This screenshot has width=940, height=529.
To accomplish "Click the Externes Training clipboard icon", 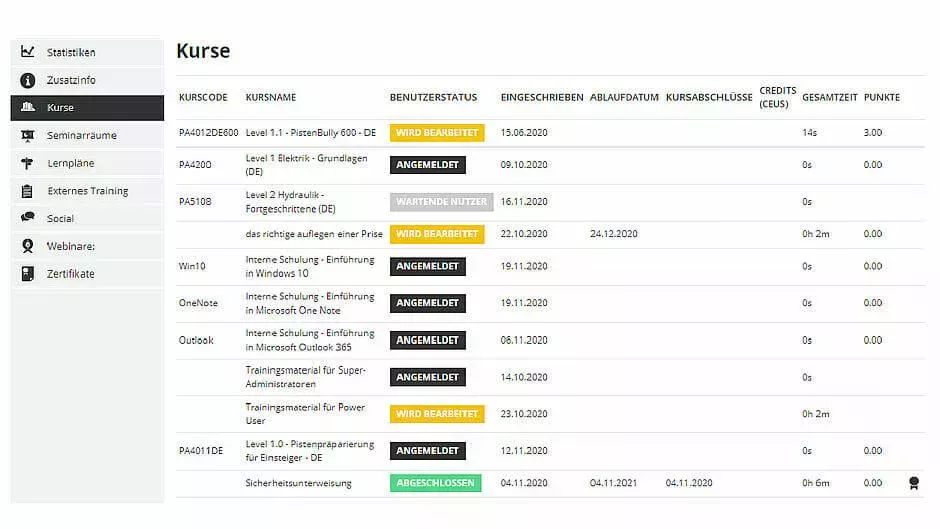I will [x=28, y=191].
